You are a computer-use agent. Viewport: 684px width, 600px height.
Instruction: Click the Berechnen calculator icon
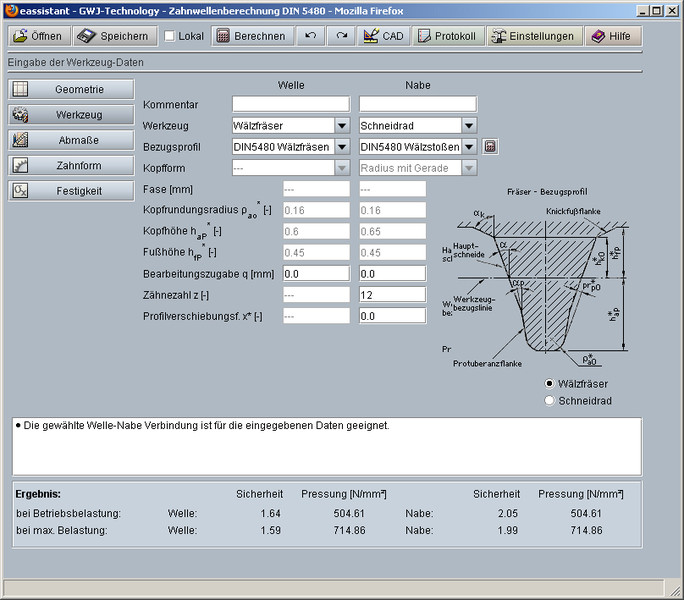pos(223,36)
